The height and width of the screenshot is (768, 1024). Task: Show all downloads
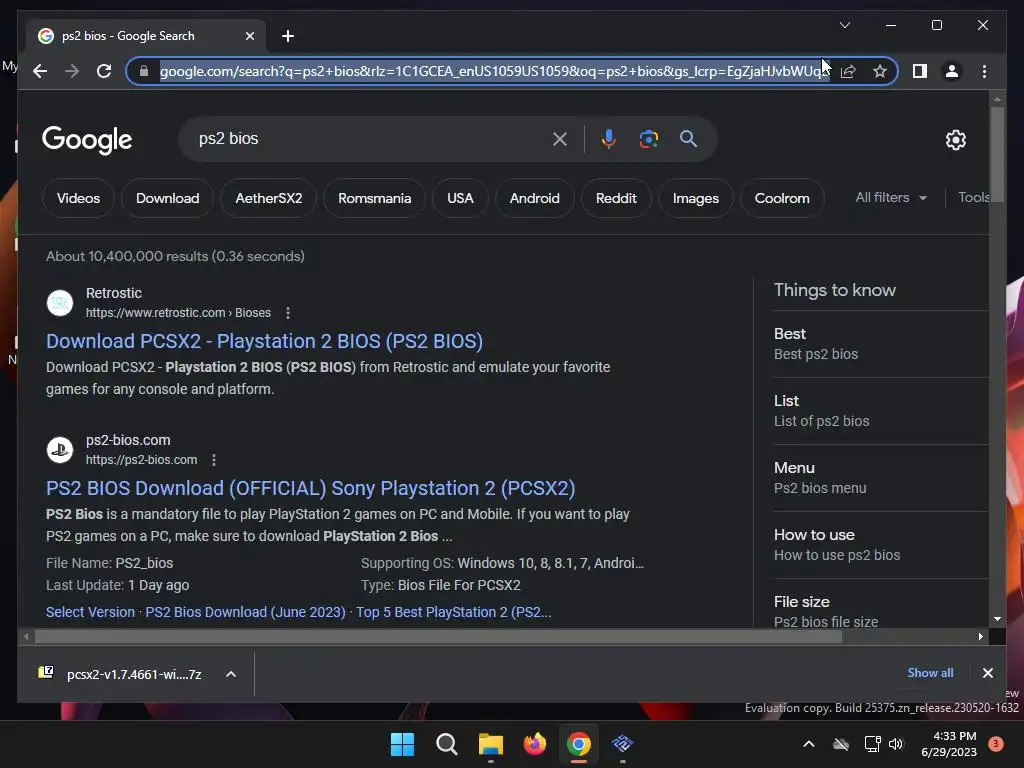click(930, 673)
